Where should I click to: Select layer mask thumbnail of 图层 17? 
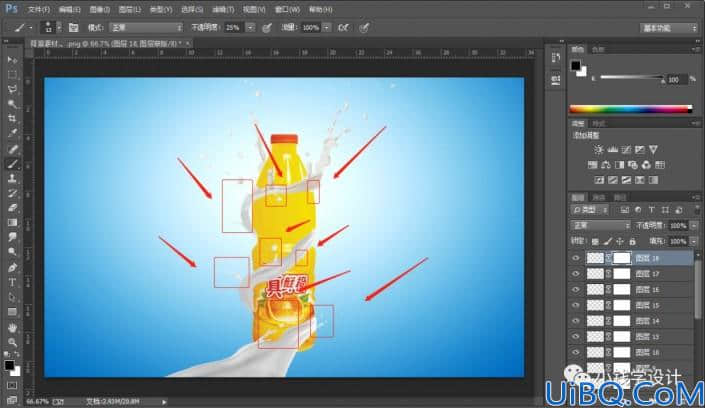tap(622, 274)
